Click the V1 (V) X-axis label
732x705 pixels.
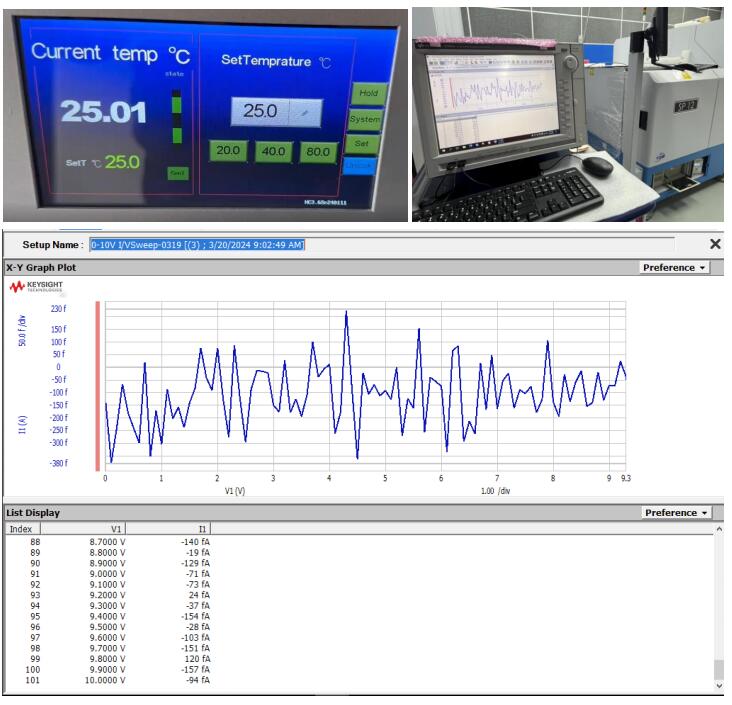click(x=235, y=492)
